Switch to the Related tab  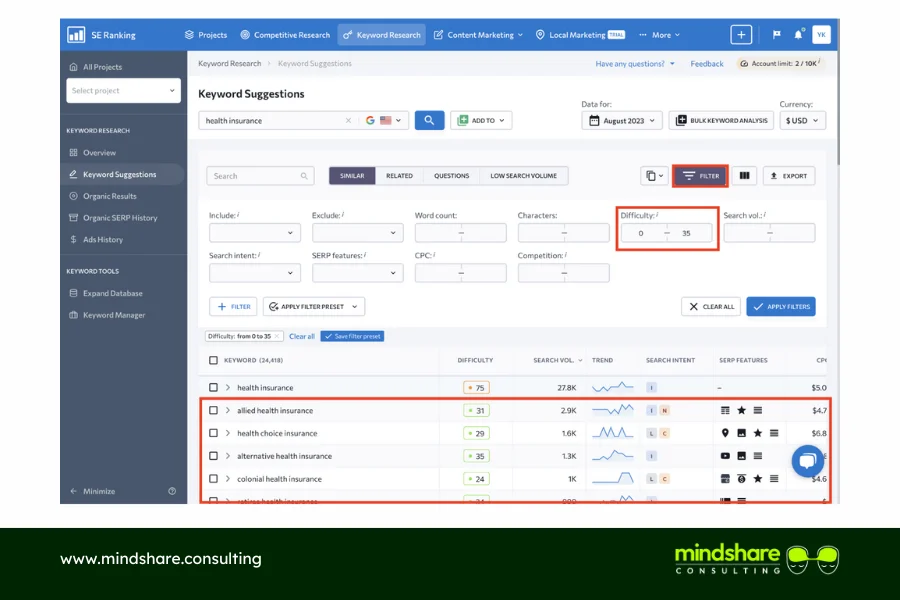[399, 176]
